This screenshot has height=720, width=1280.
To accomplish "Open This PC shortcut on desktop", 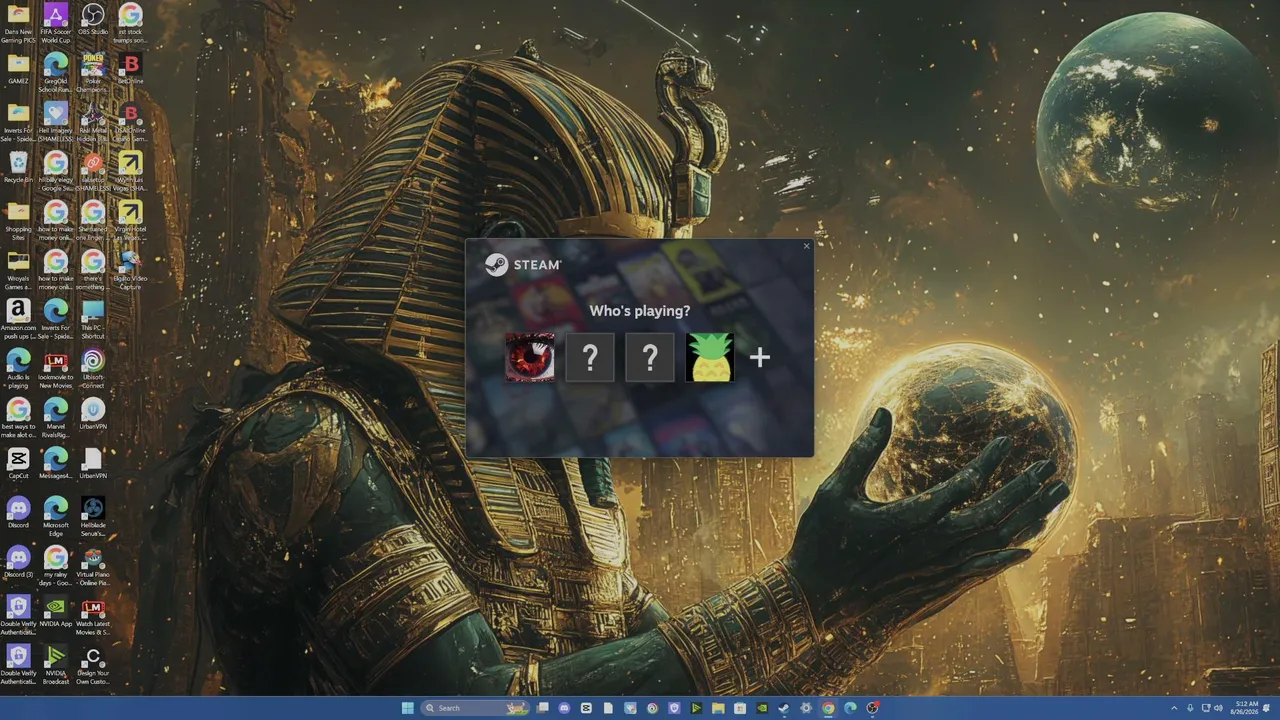I will pos(93,318).
